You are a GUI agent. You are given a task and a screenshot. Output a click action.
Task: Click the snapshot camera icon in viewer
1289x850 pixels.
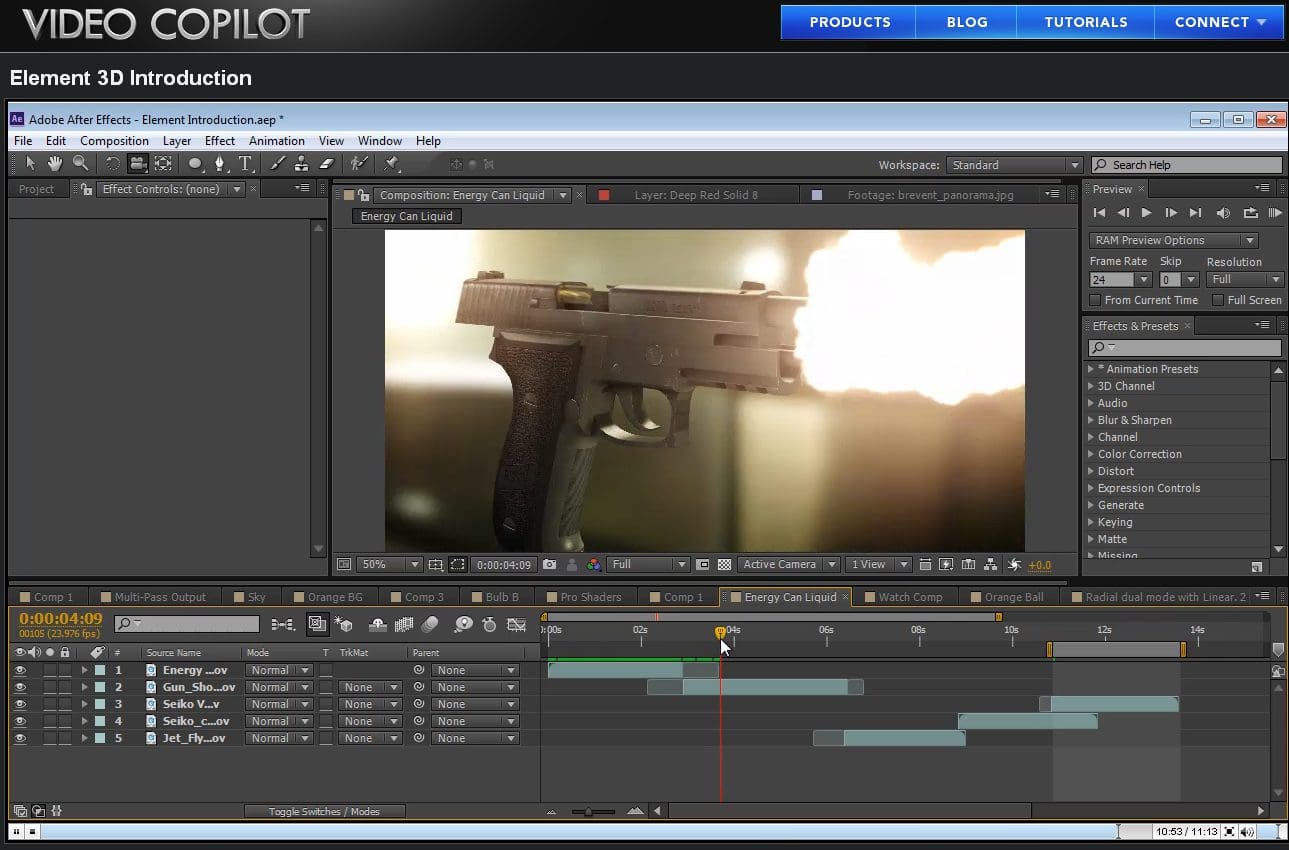[x=549, y=565]
